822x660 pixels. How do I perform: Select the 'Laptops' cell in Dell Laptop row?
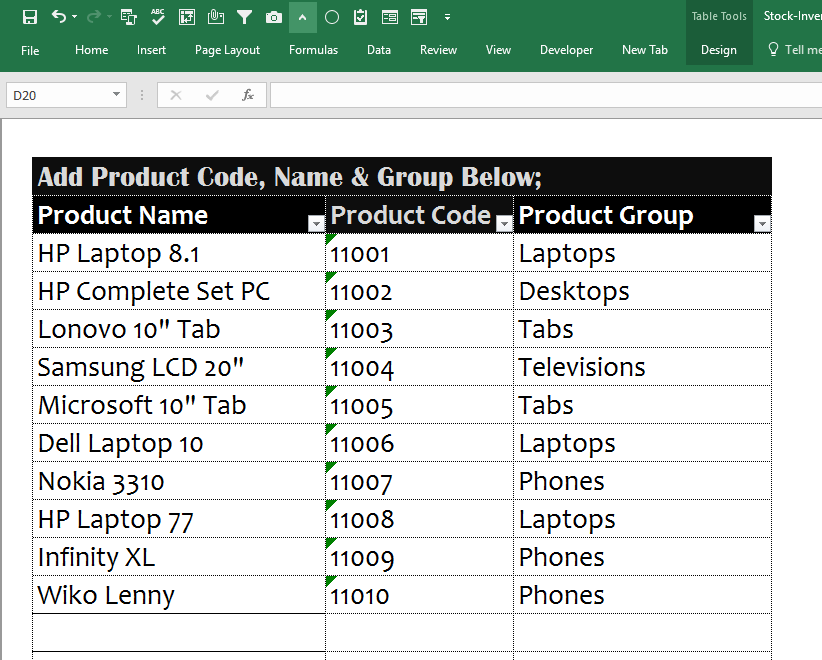click(x=643, y=443)
